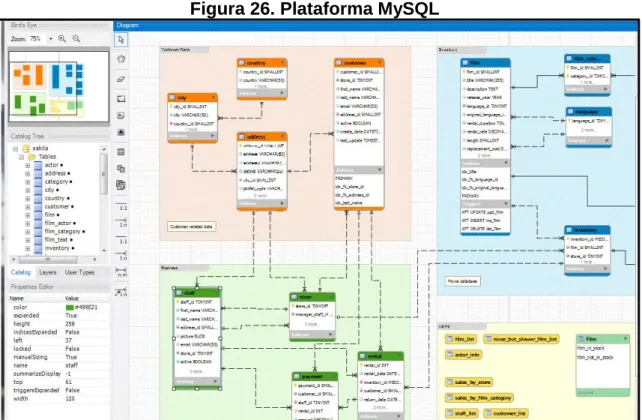Collapse the customer table Indexes section
642x420 pixels.
(x=380, y=169)
